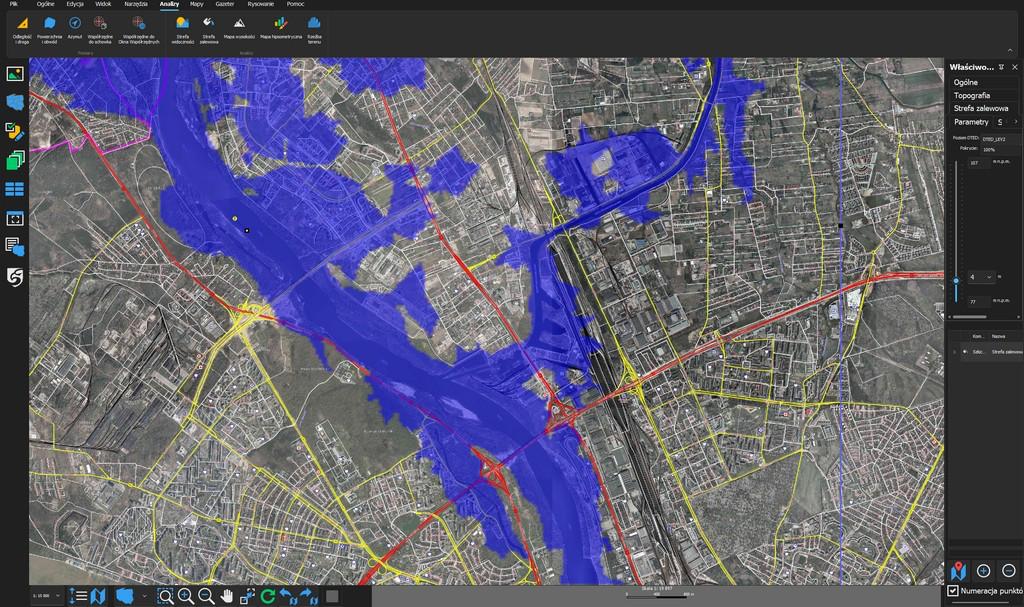Toggle visibility of Strefa zalewowa layer row
Viewport: 1024px width, 607px height.
pyautogui.click(x=966, y=352)
